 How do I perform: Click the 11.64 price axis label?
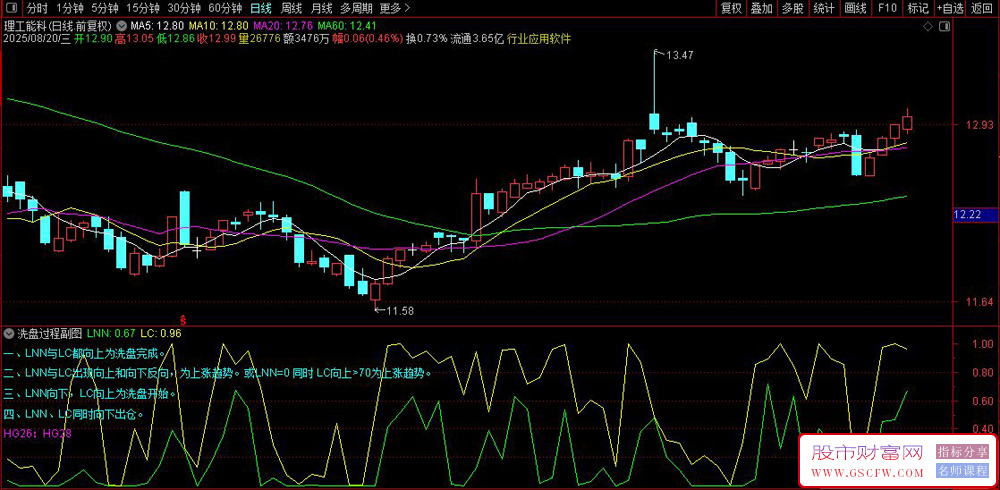click(x=979, y=302)
